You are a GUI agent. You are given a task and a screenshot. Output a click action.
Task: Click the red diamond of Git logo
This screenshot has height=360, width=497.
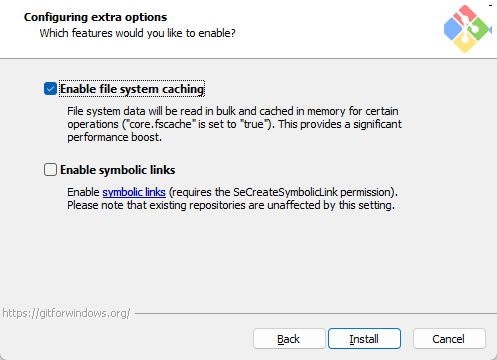466,14
